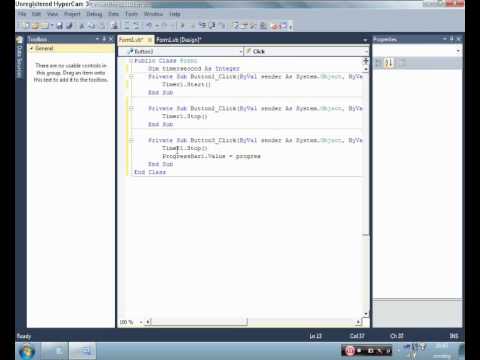Viewport: 480px width, 360px height.
Task: Click the Save All toolbar icon
Action: (x=69, y=25)
